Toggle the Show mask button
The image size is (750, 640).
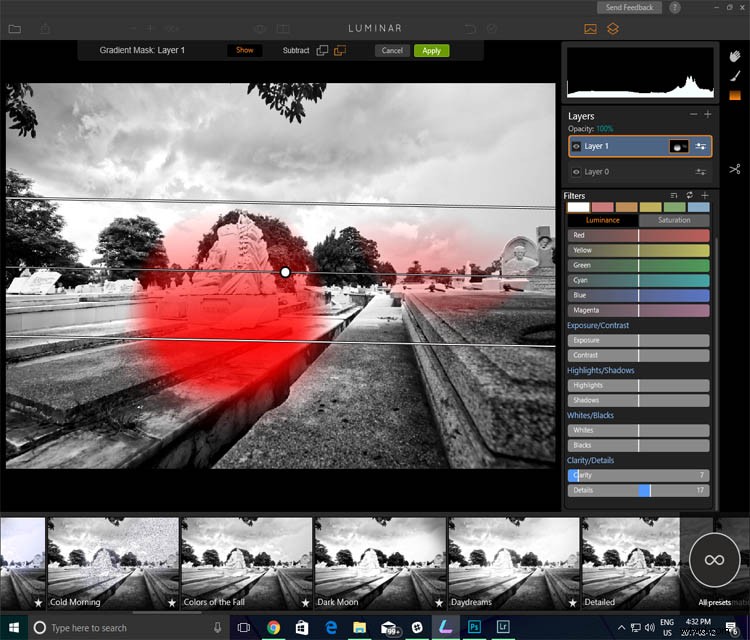tap(244, 50)
